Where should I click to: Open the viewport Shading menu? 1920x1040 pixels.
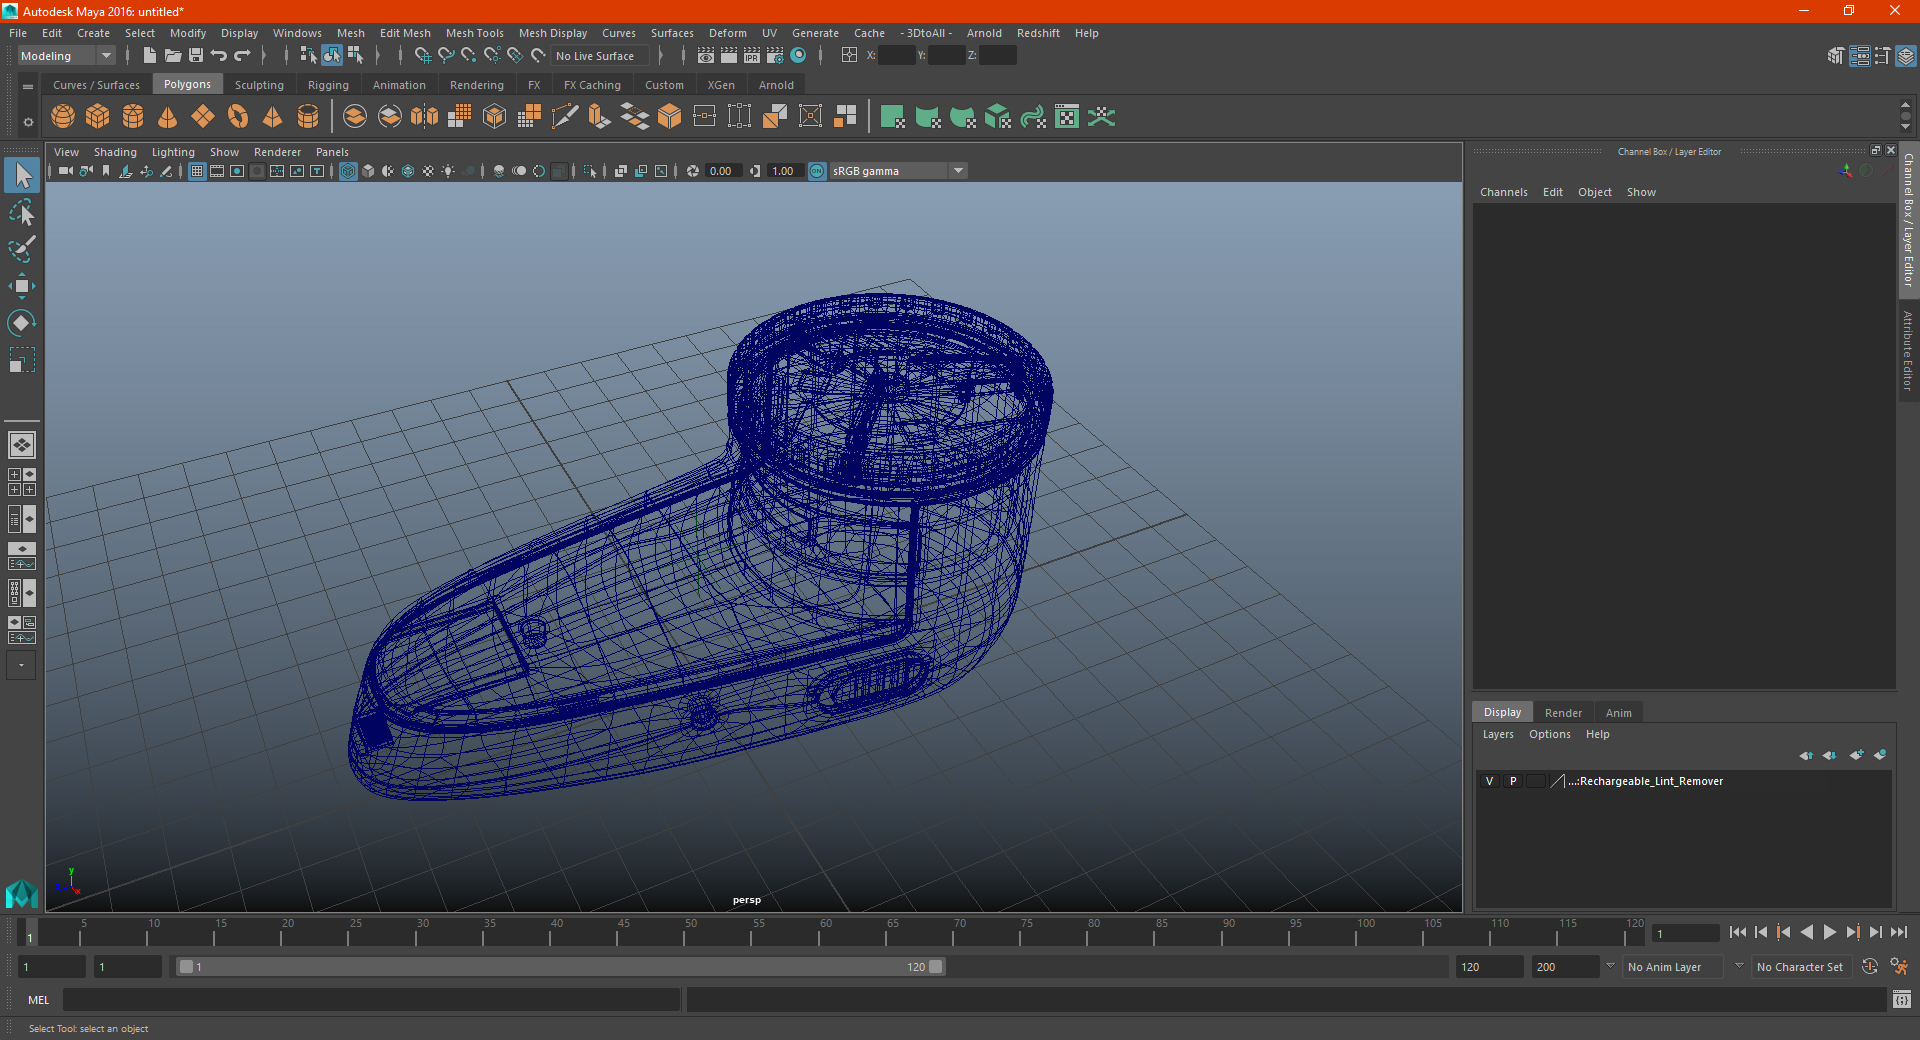[115, 152]
